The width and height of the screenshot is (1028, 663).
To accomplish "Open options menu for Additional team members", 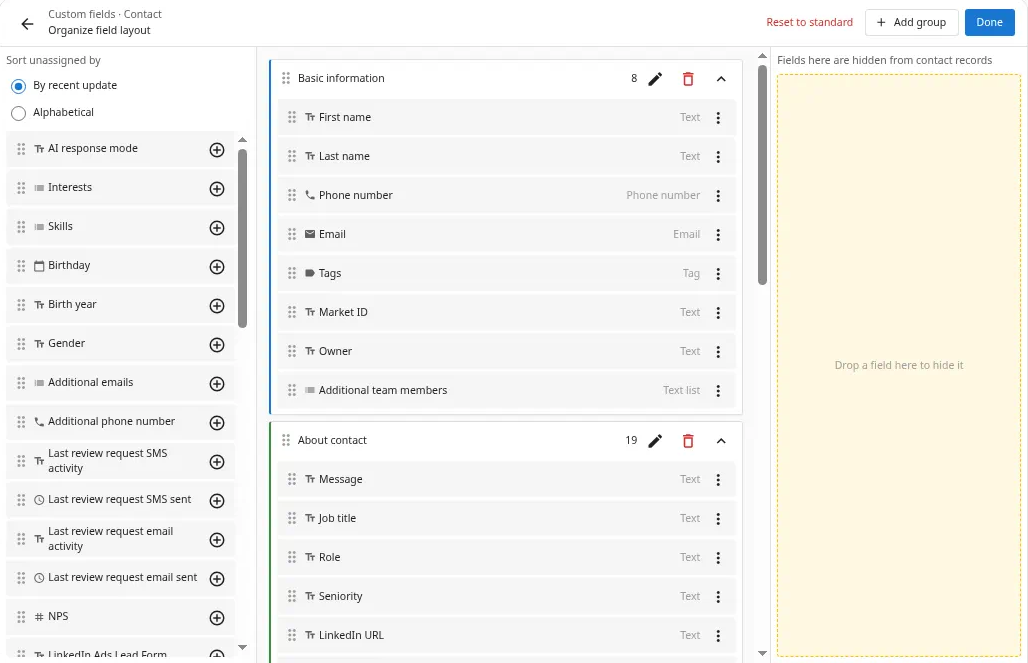I will pyautogui.click(x=719, y=391).
